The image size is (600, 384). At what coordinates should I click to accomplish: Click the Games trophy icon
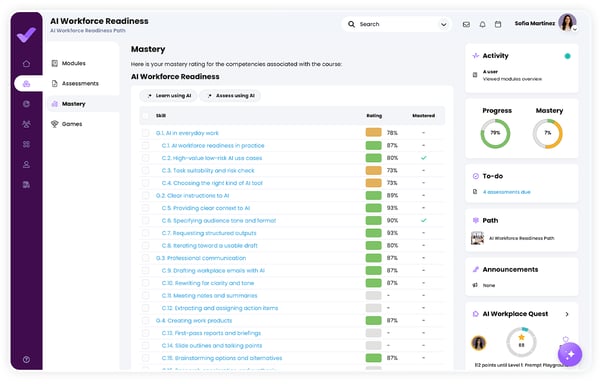tap(55, 124)
